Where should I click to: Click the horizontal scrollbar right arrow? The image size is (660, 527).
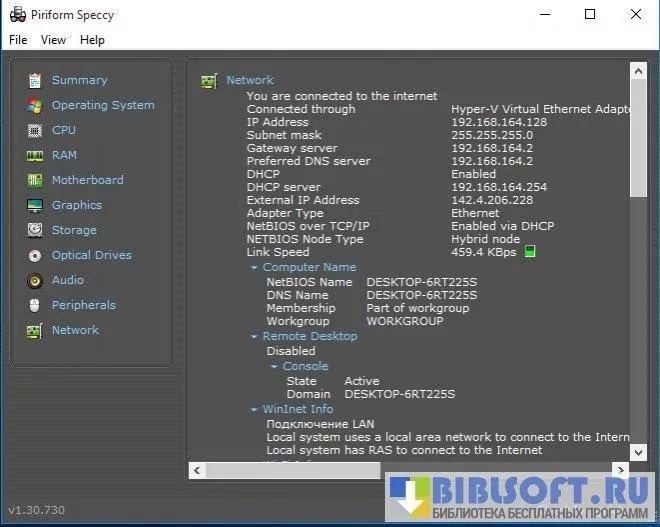pos(622,469)
